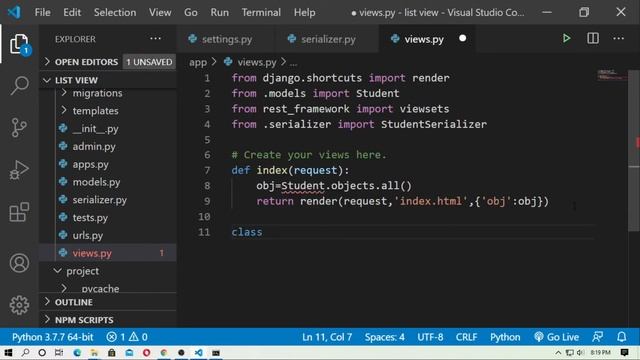Viewport: 640px width, 360px height.
Task: Open Opera browser from taskbar
Action: [146, 353]
